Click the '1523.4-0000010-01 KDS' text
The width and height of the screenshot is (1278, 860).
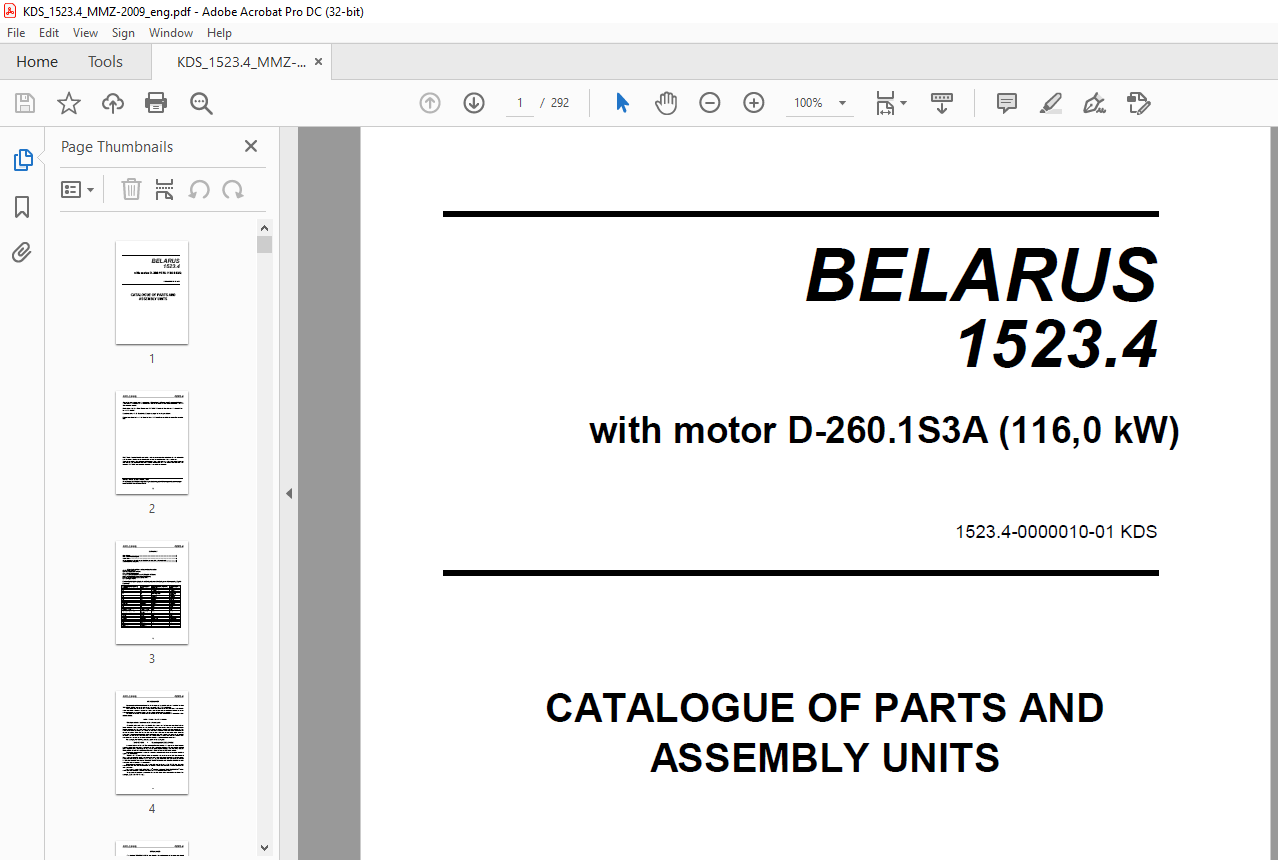click(1056, 532)
